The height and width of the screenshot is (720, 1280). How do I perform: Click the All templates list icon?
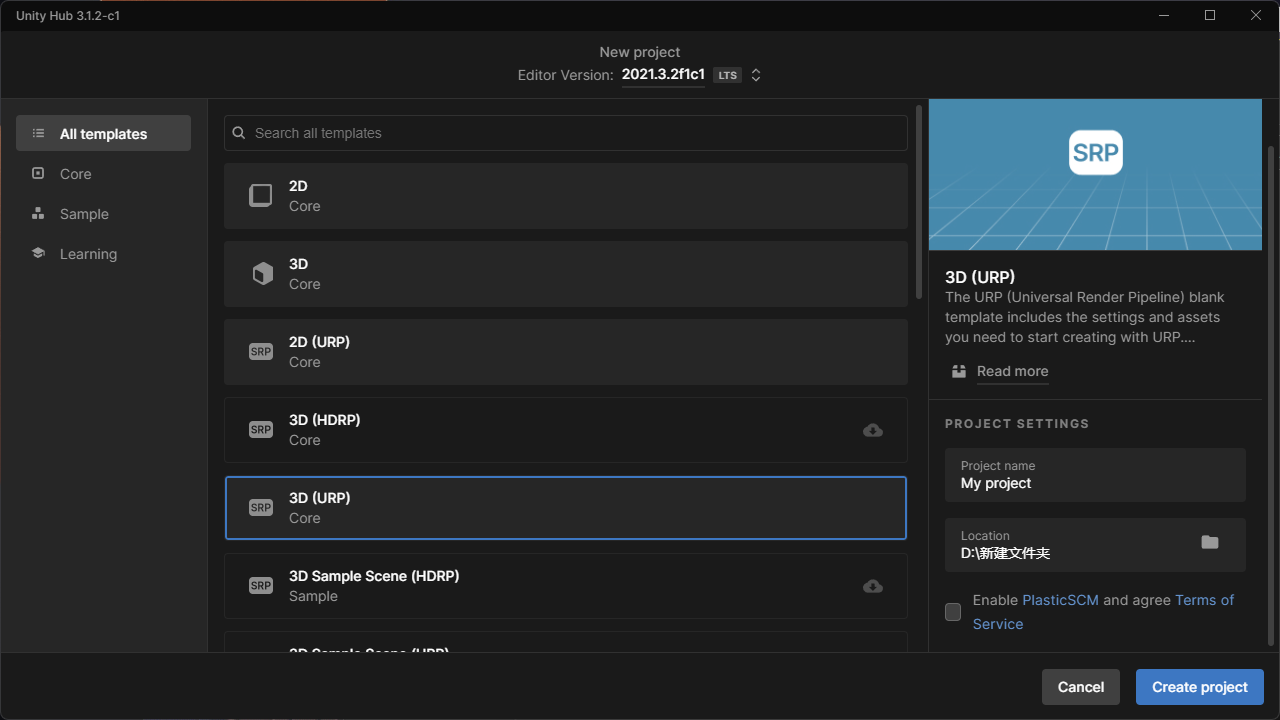tap(38, 133)
